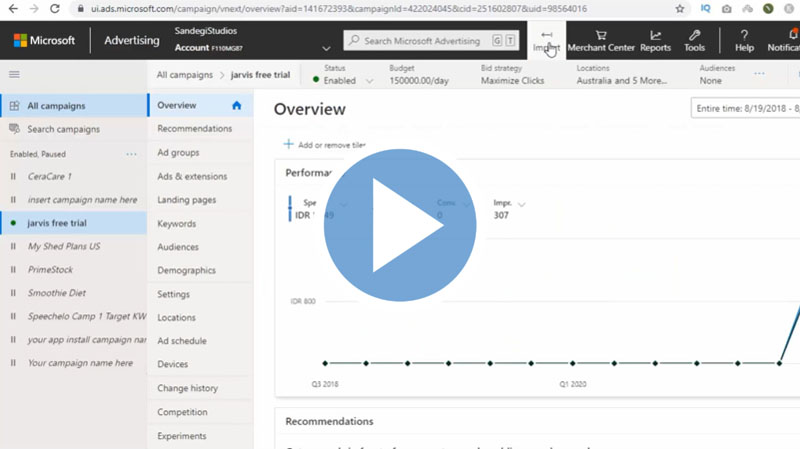Click the paused icon beside PrimeStock
800x449 pixels.
pos(13,269)
